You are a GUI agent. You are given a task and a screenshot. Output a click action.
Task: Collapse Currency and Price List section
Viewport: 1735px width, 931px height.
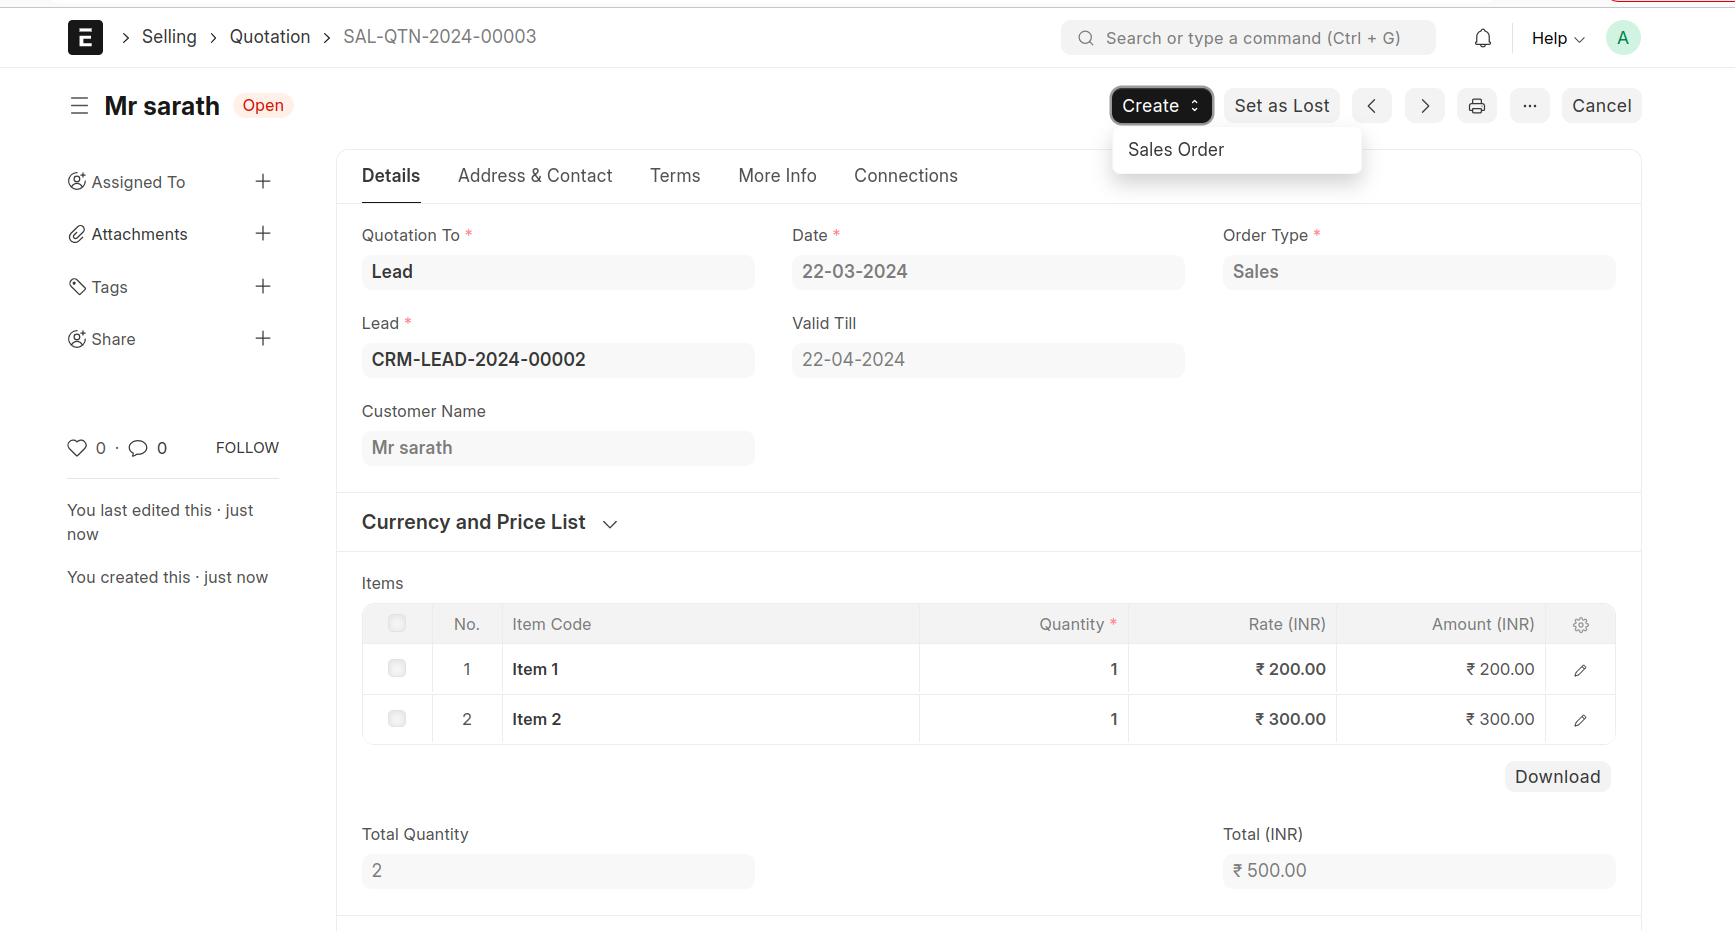tap(610, 524)
